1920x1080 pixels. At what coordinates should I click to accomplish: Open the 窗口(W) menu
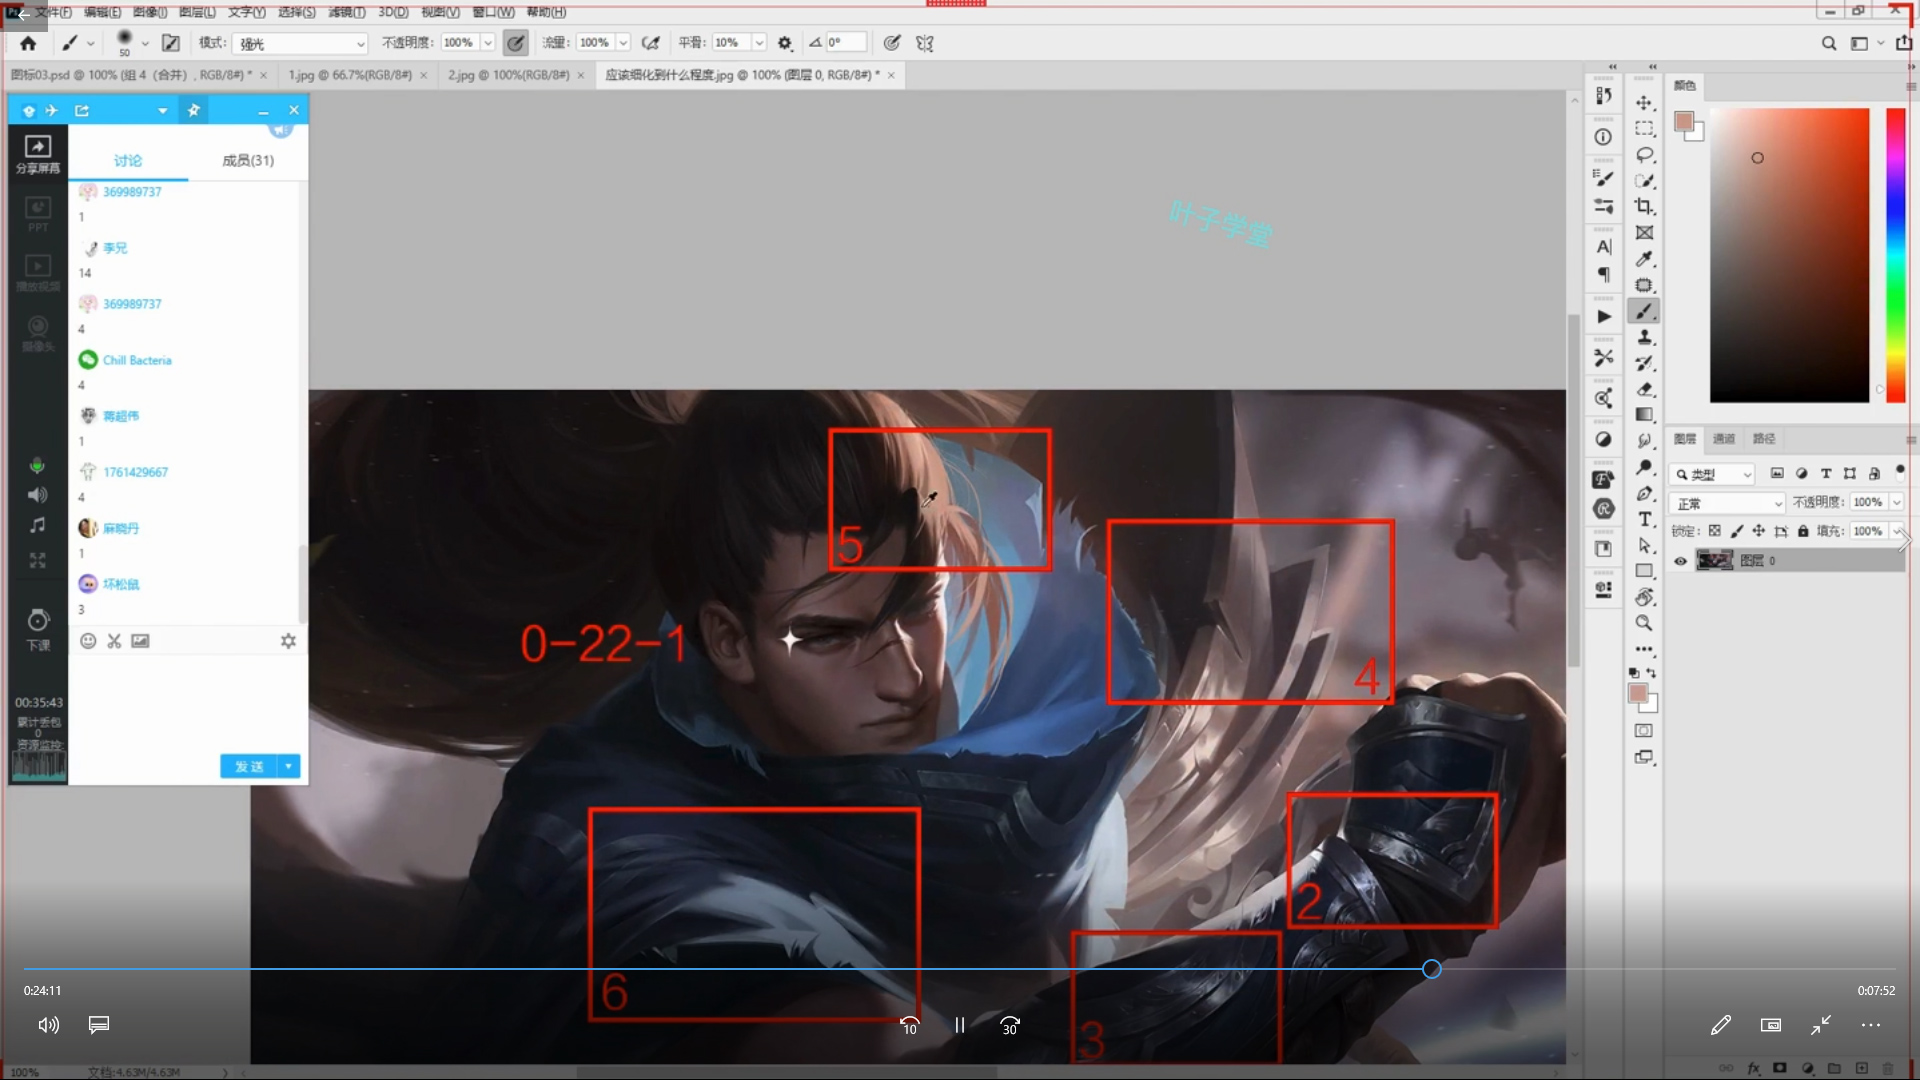[493, 12]
